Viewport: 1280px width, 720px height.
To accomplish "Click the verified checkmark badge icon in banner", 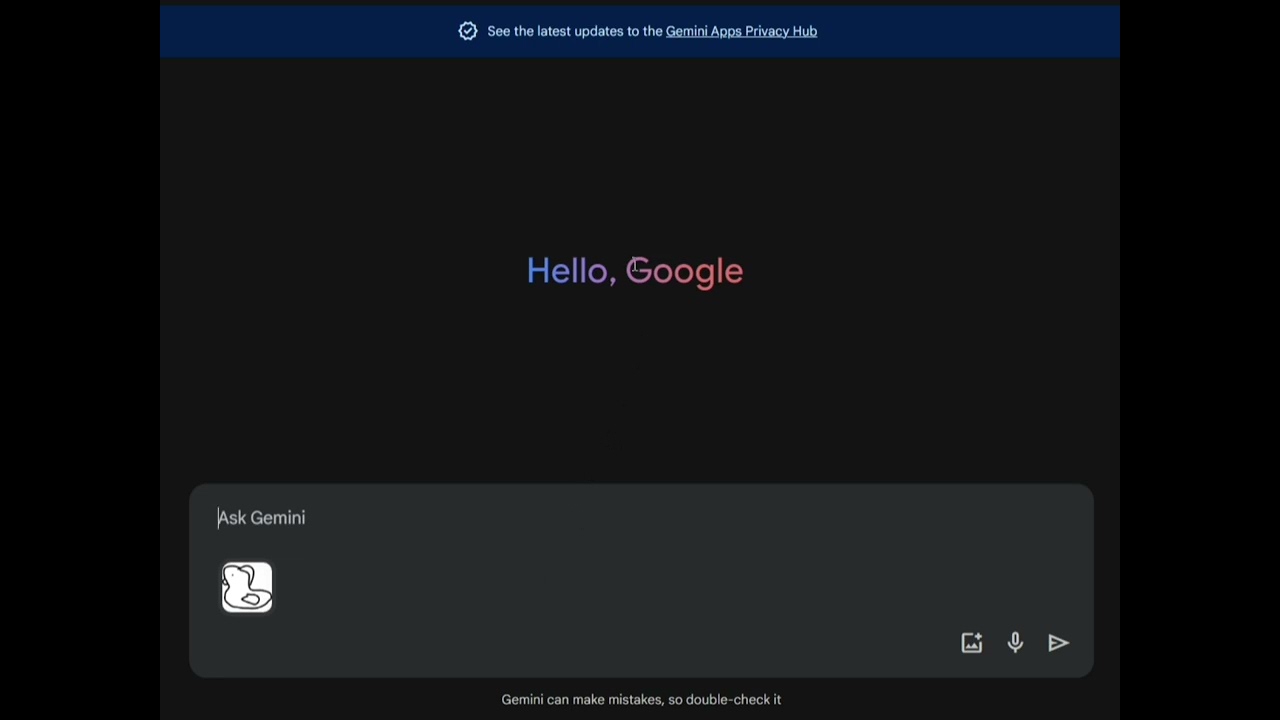I will [468, 31].
